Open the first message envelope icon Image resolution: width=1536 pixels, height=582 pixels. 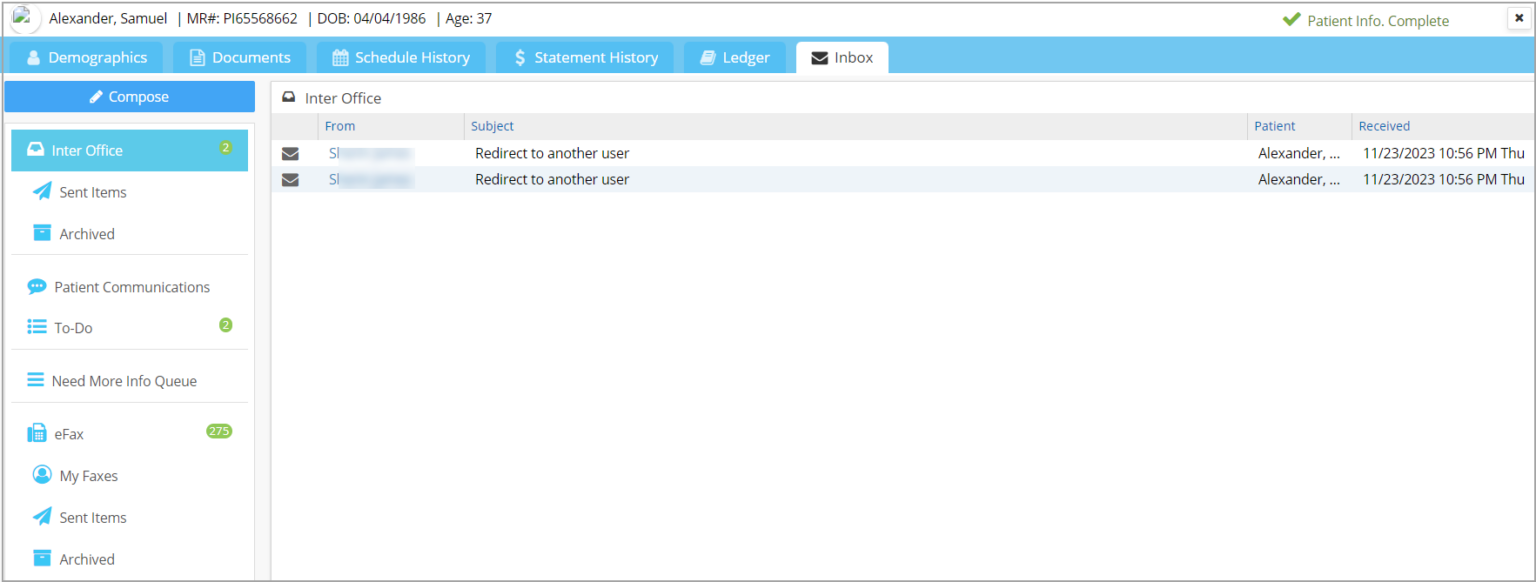tap(290, 153)
